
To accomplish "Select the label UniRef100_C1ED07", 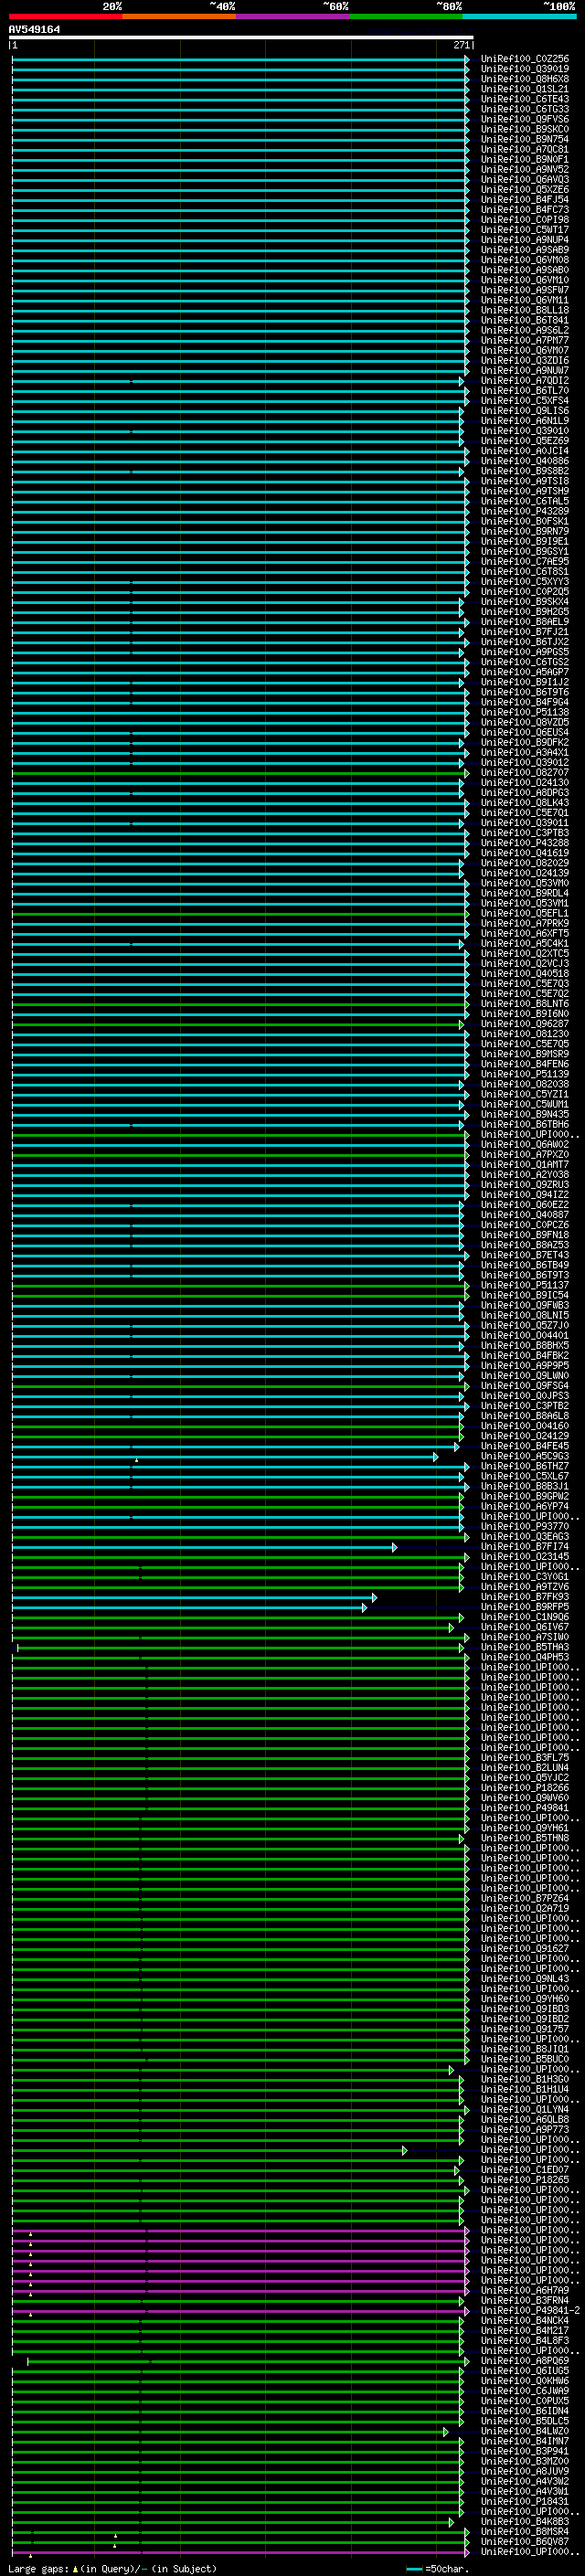I will click(x=524, y=2170).
